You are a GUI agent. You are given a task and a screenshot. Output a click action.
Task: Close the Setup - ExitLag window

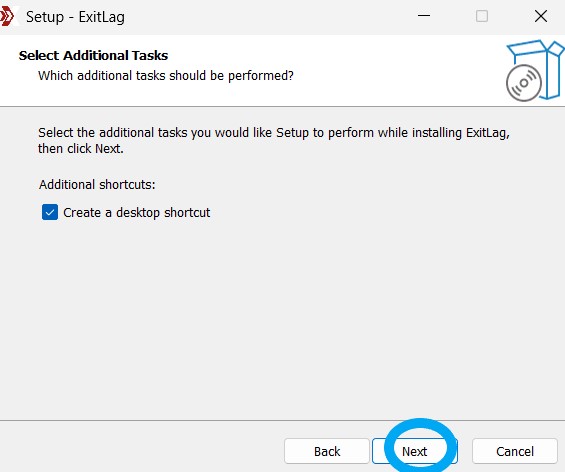[x=540, y=16]
